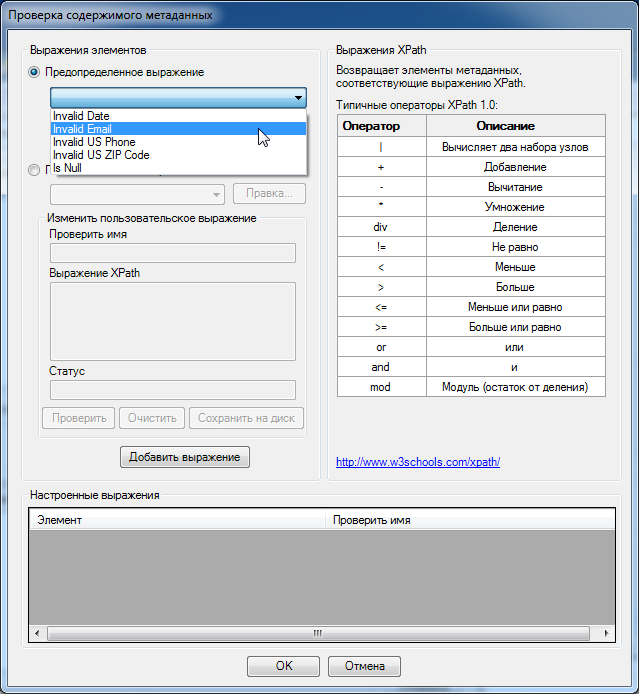
Task: Click the Добавить выражение button
Action: pyautogui.click(x=184, y=457)
